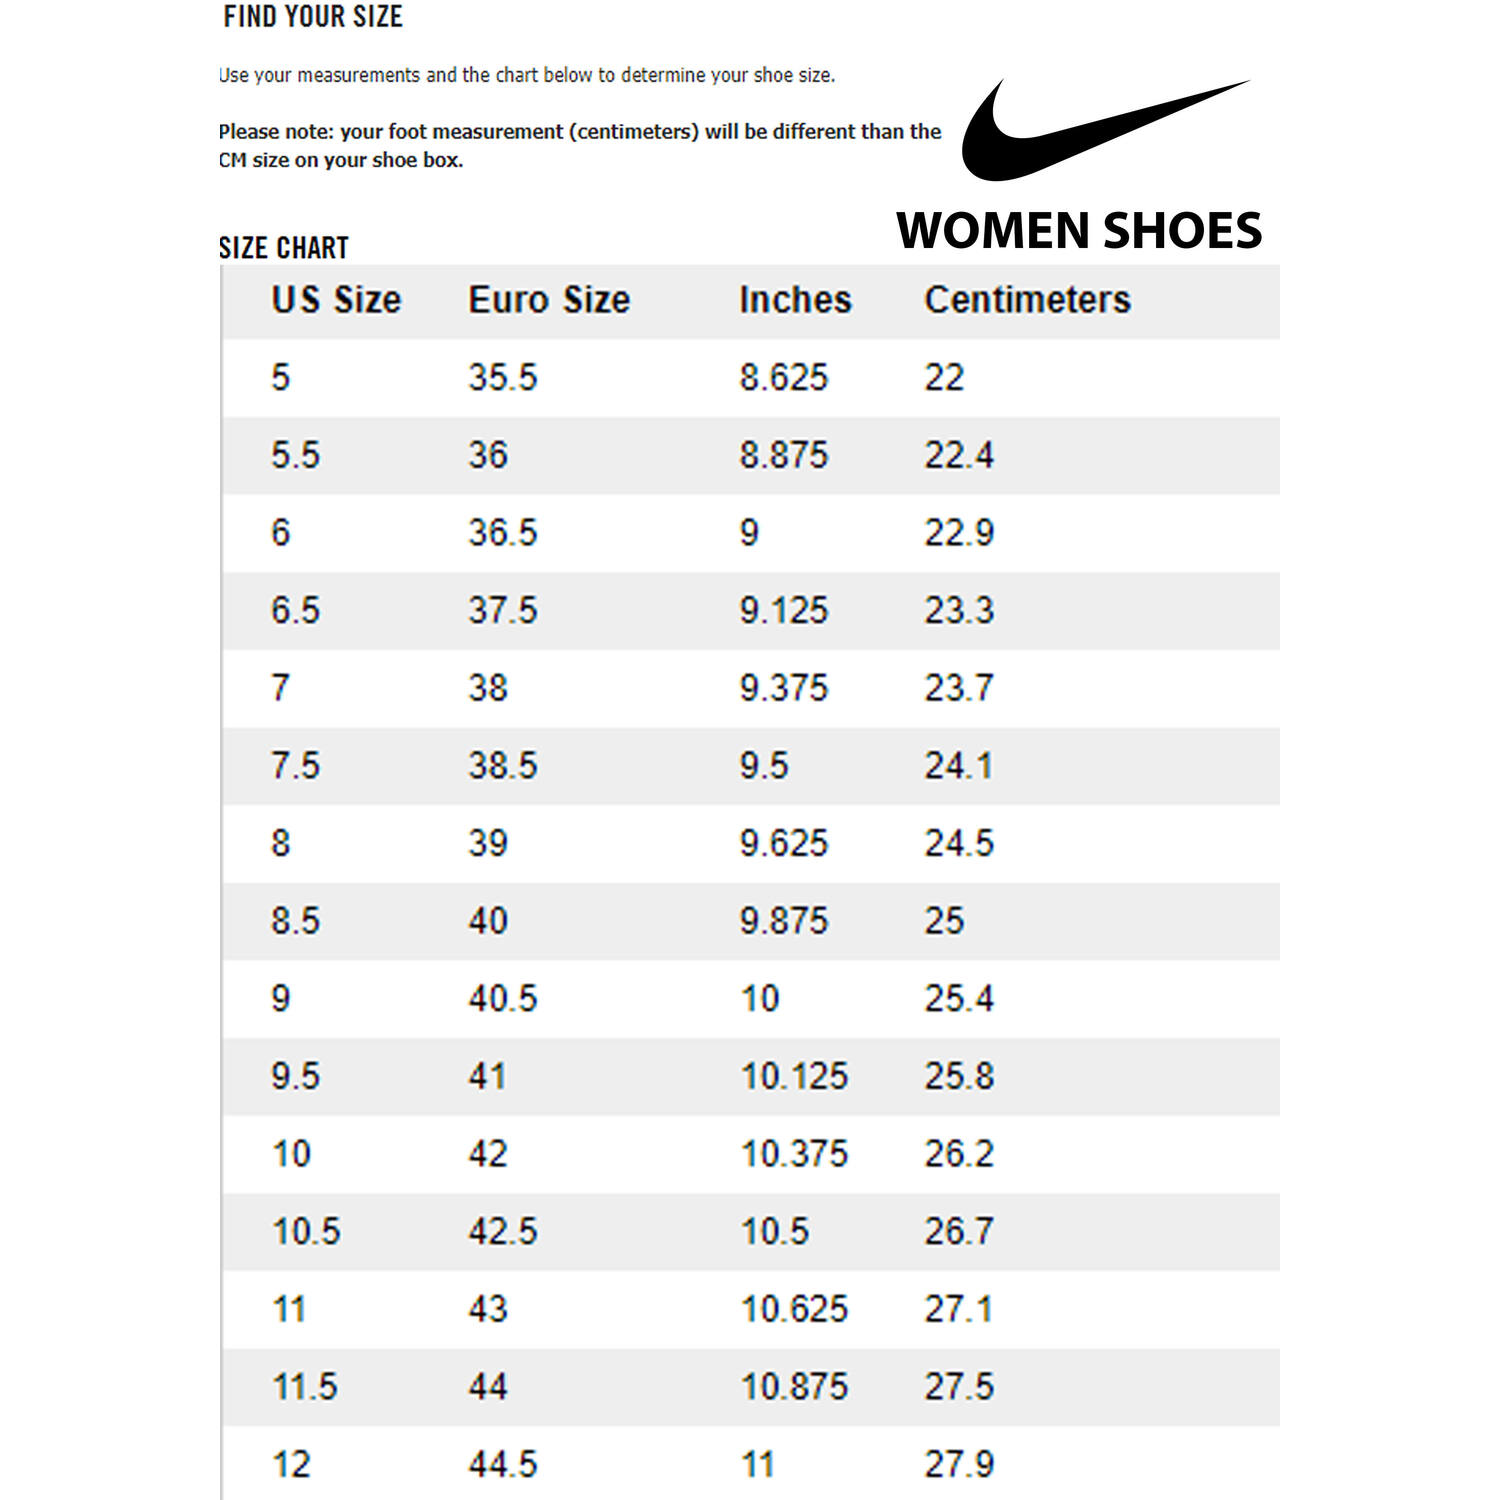
Task: Click the WOMEN SHOES heading
Action: coord(1079,231)
